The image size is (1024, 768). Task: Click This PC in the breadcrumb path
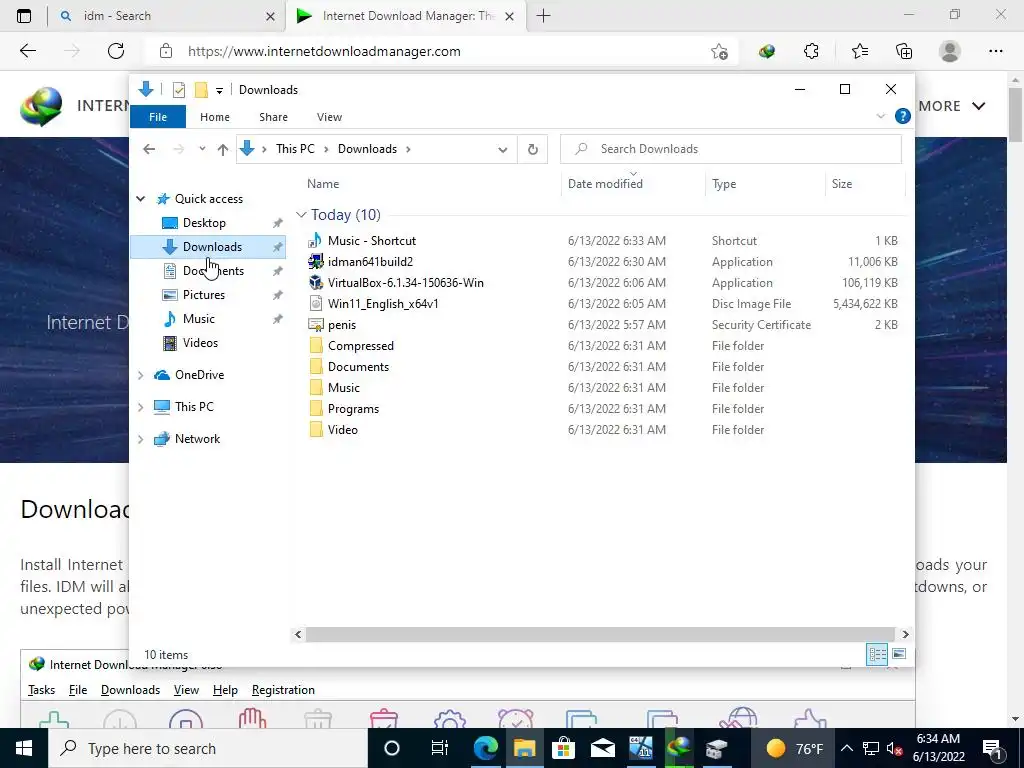coord(295,149)
